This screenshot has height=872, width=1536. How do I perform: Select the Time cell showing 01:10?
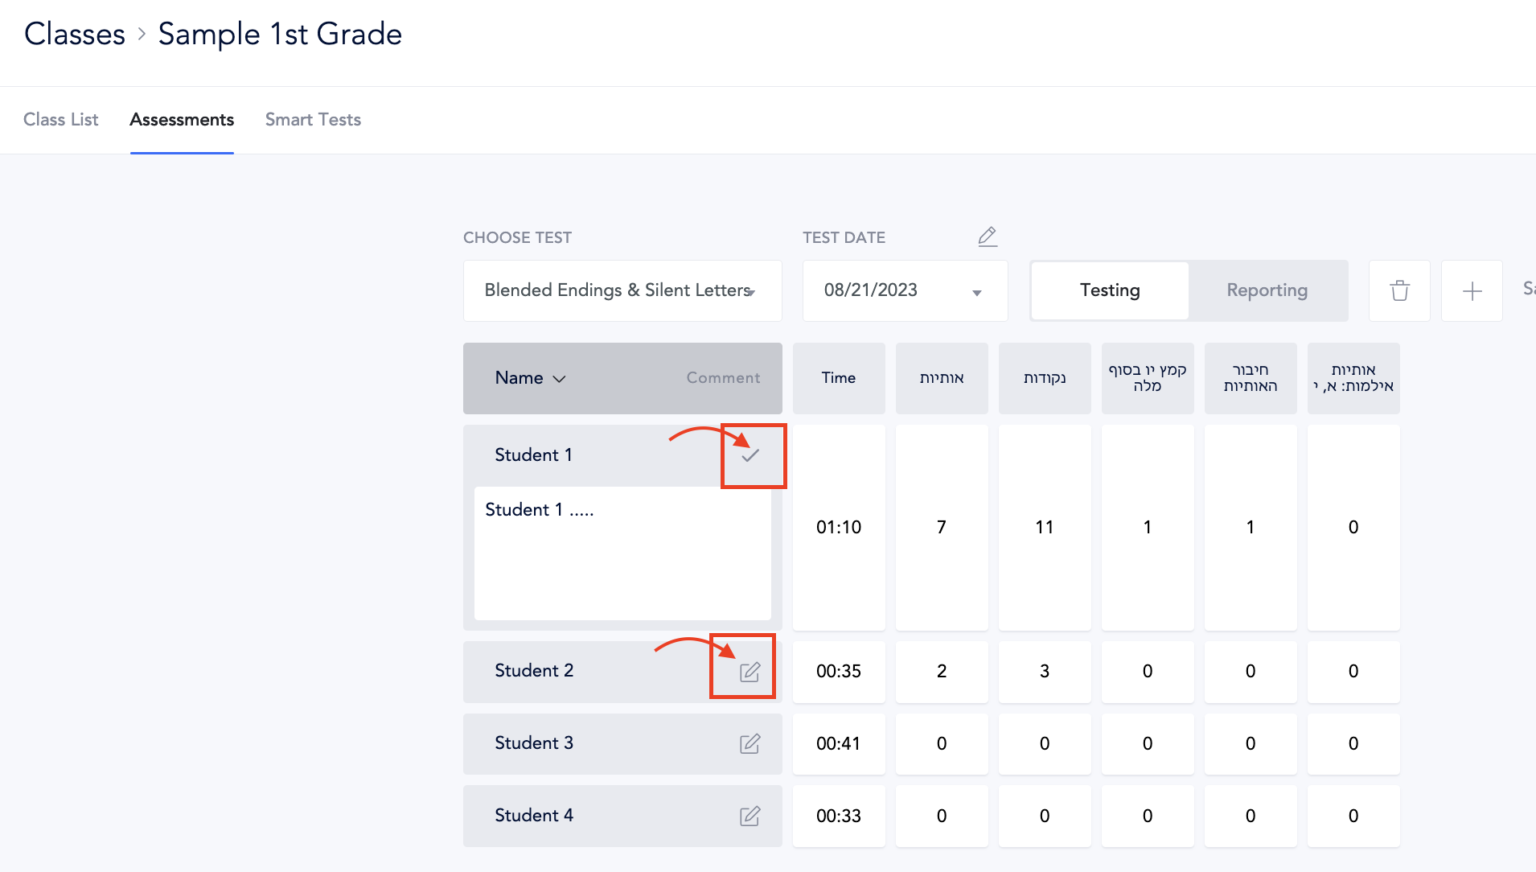(838, 527)
